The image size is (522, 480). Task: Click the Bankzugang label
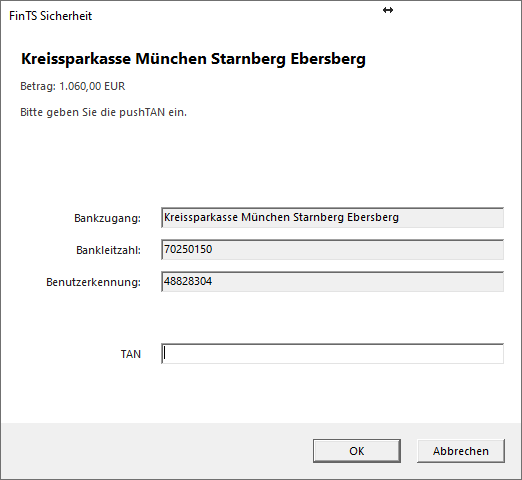pyautogui.click(x=107, y=218)
